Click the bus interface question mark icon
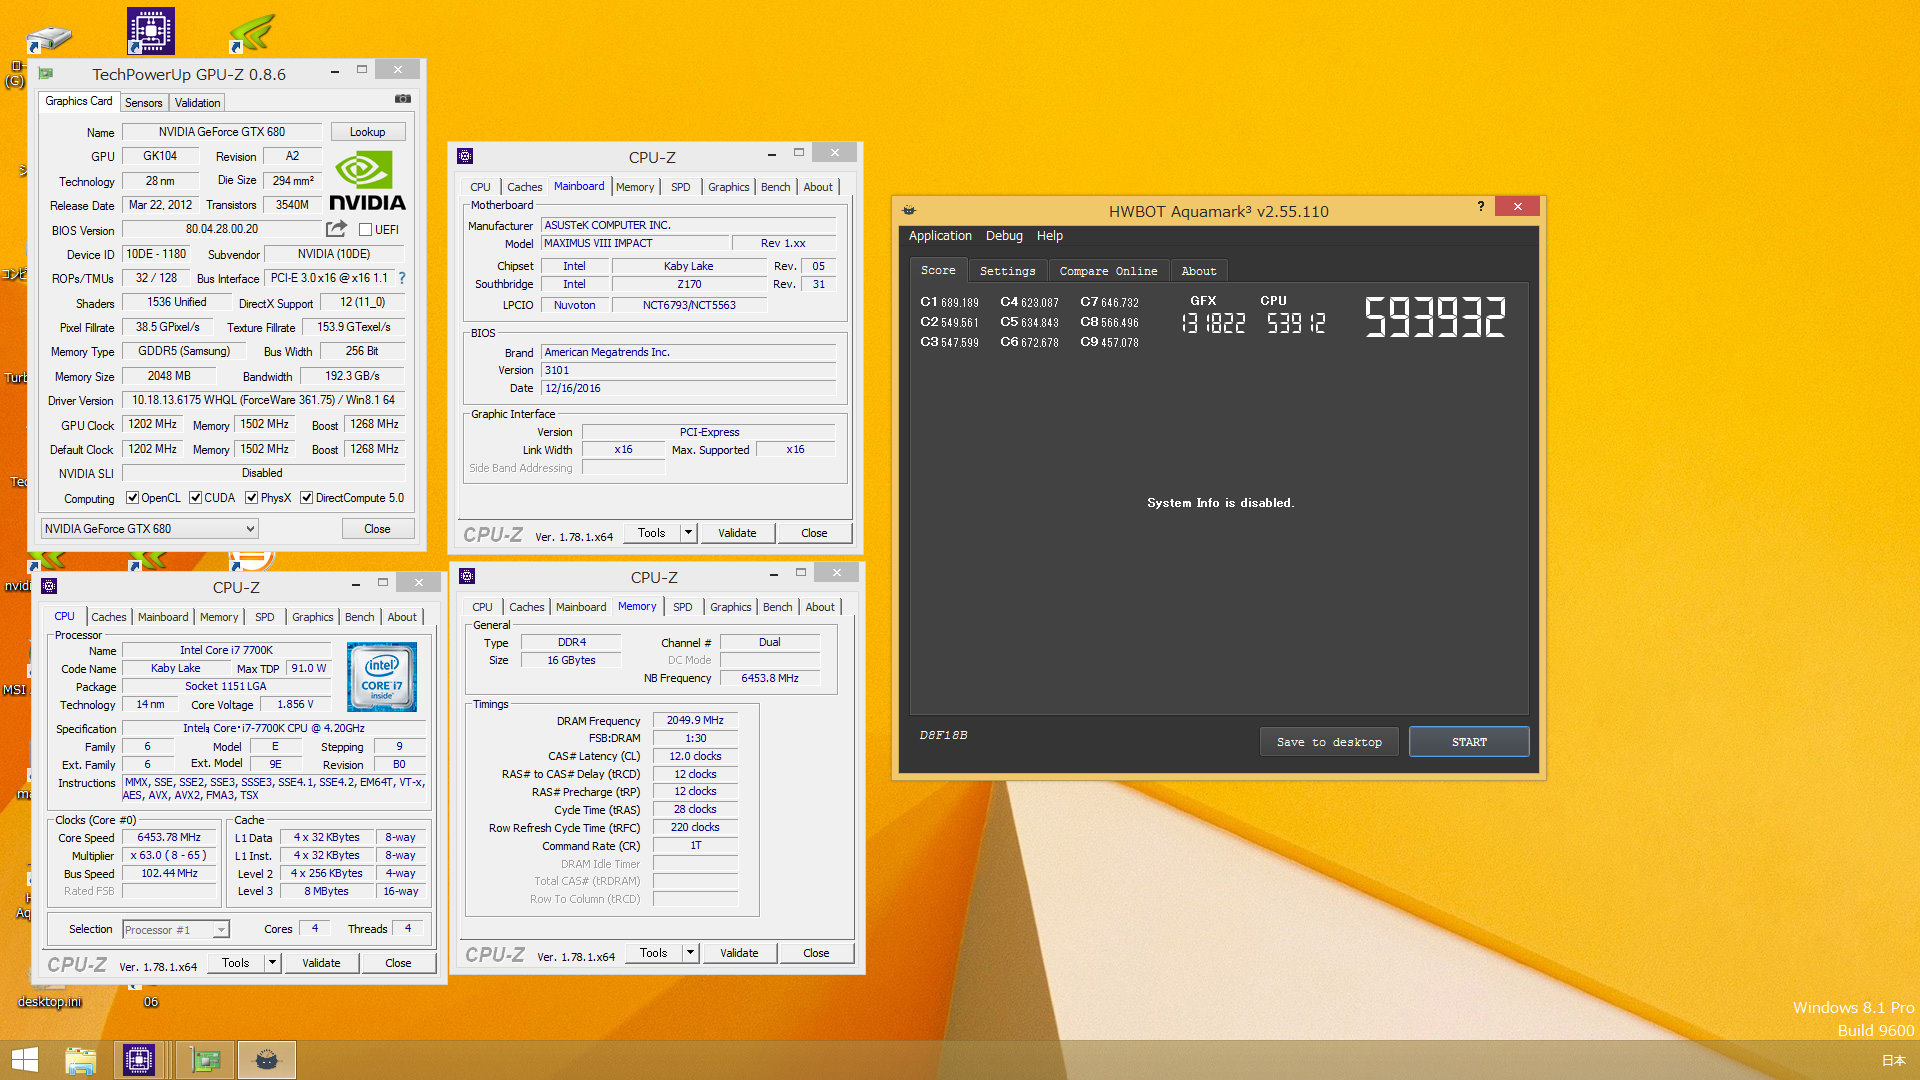This screenshot has width=1920, height=1080. (x=402, y=278)
